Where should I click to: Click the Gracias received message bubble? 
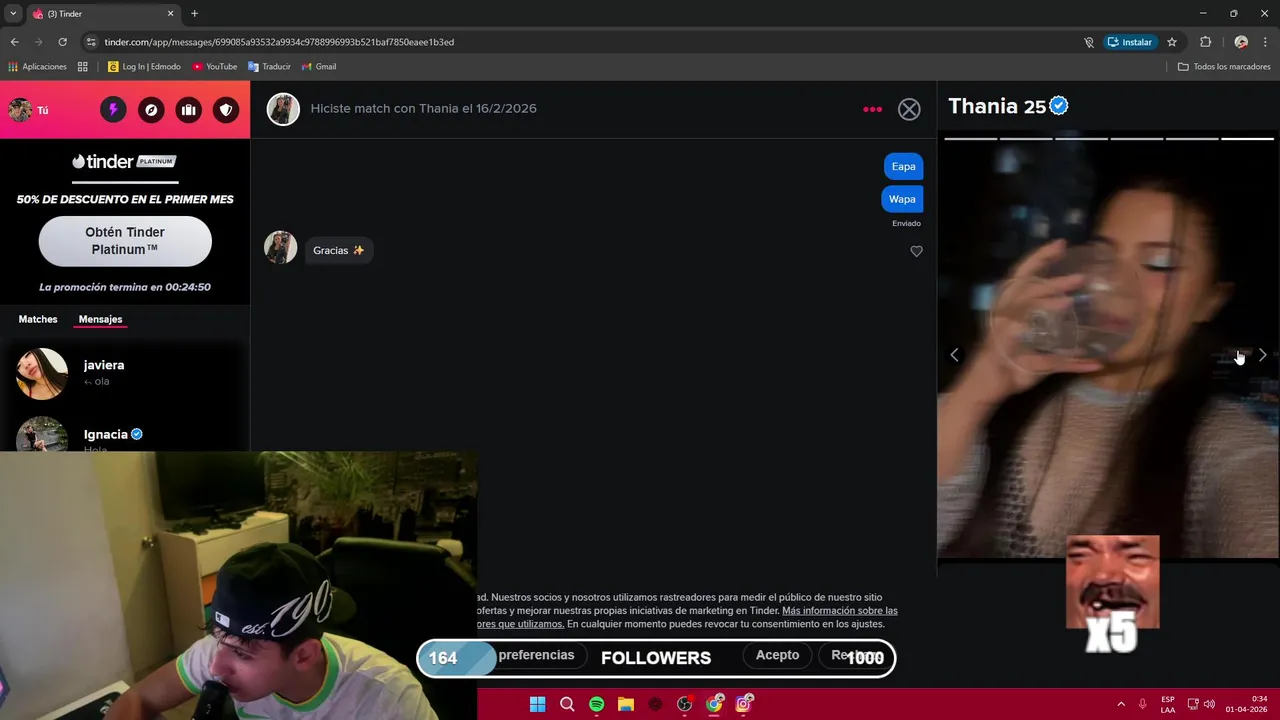point(338,250)
